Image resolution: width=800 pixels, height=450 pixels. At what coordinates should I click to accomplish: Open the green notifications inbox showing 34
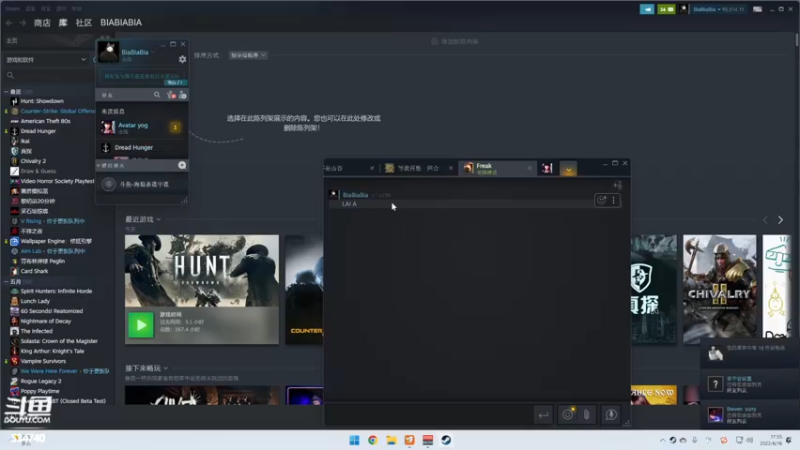(666, 9)
